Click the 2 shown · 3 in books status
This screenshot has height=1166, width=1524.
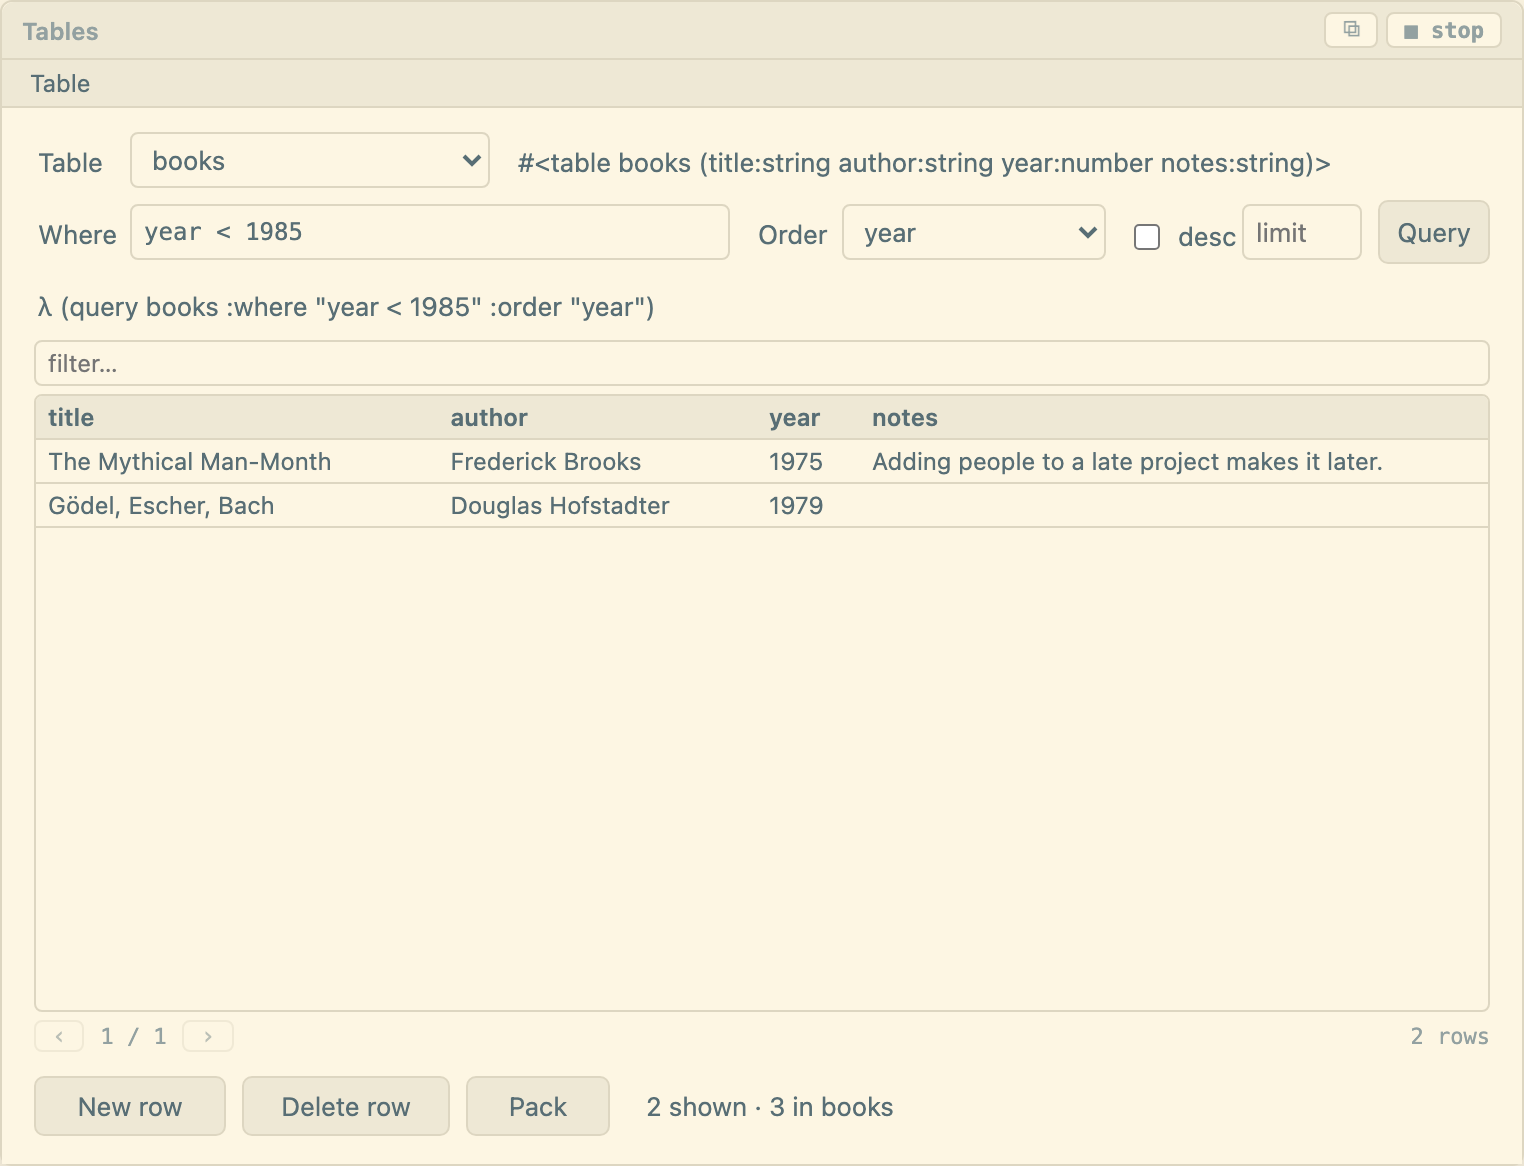(x=770, y=1107)
